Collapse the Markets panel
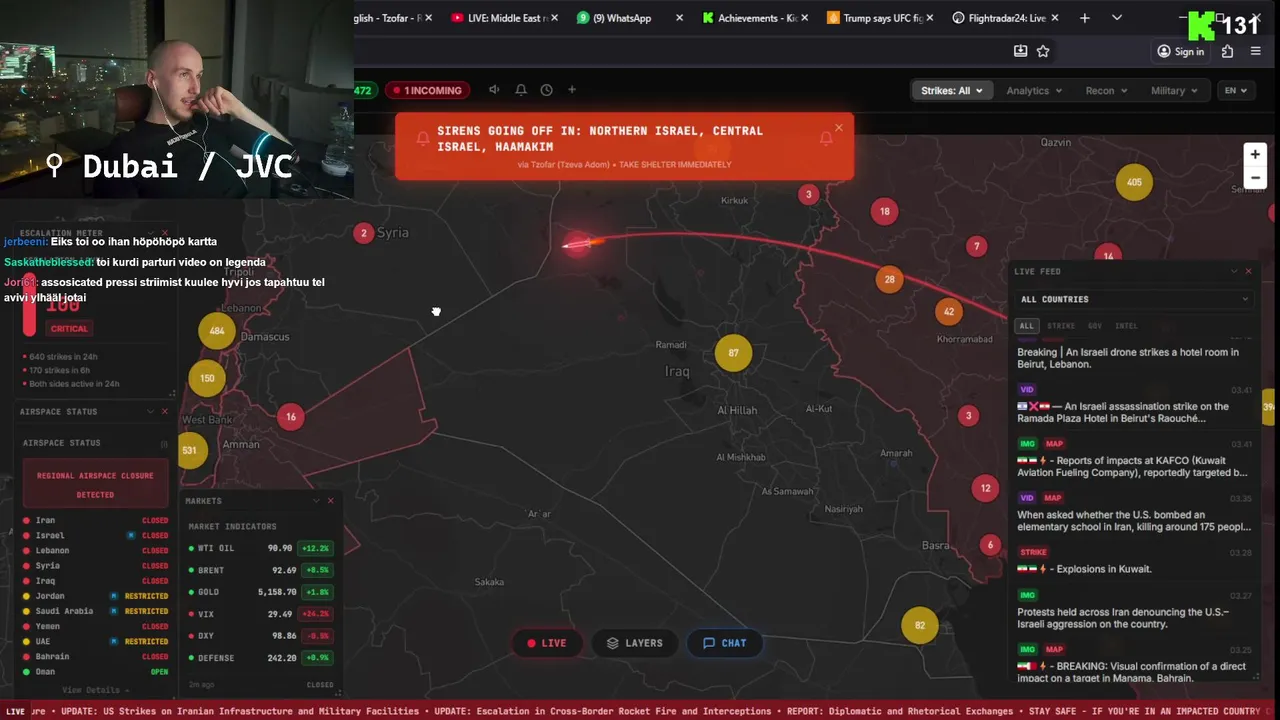Viewport: 1280px width, 720px height. tap(316, 500)
